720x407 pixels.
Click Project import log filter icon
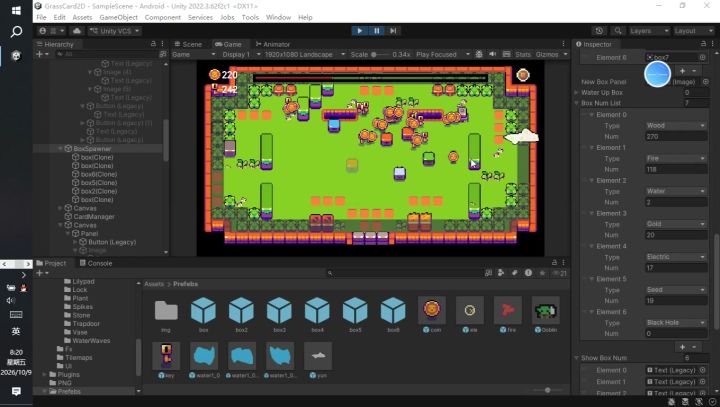coord(528,273)
